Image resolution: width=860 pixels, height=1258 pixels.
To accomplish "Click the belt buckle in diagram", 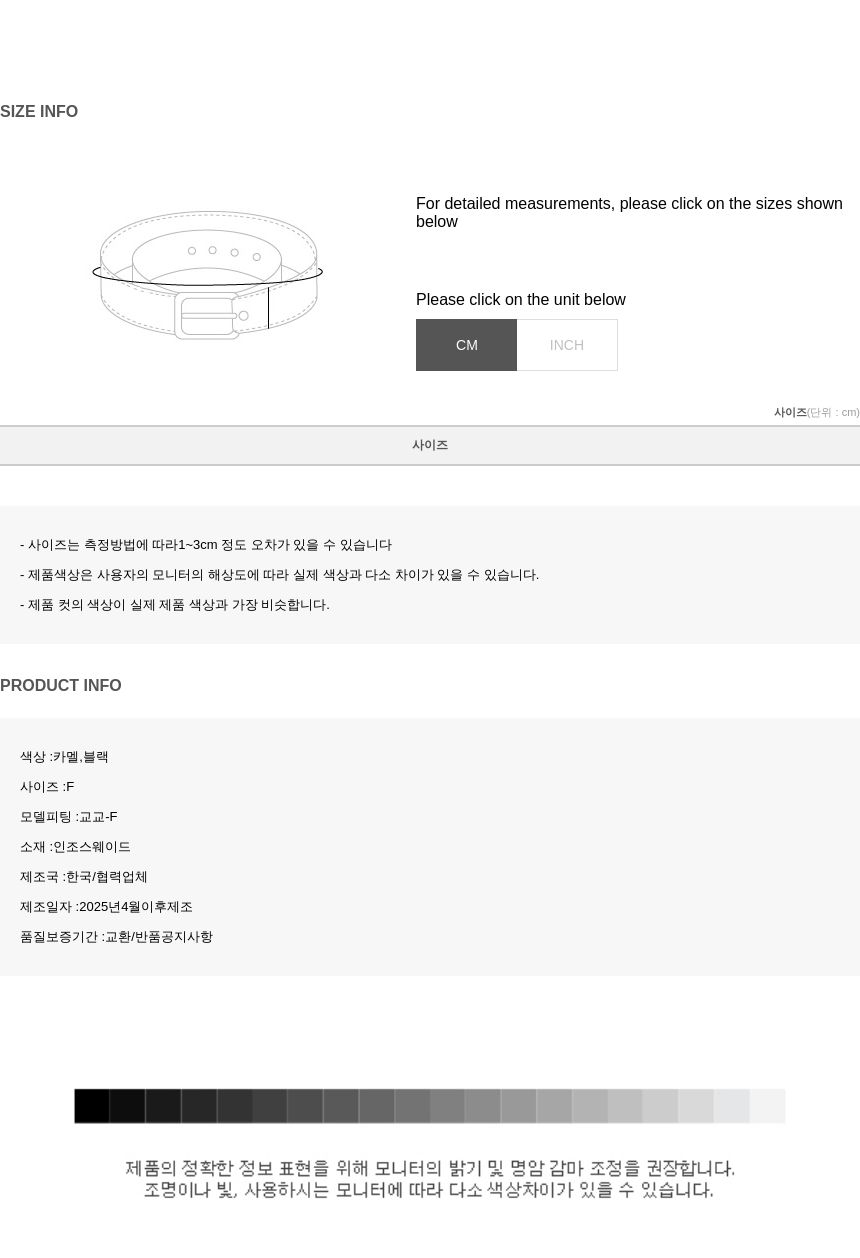I will click(x=208, y=316).
